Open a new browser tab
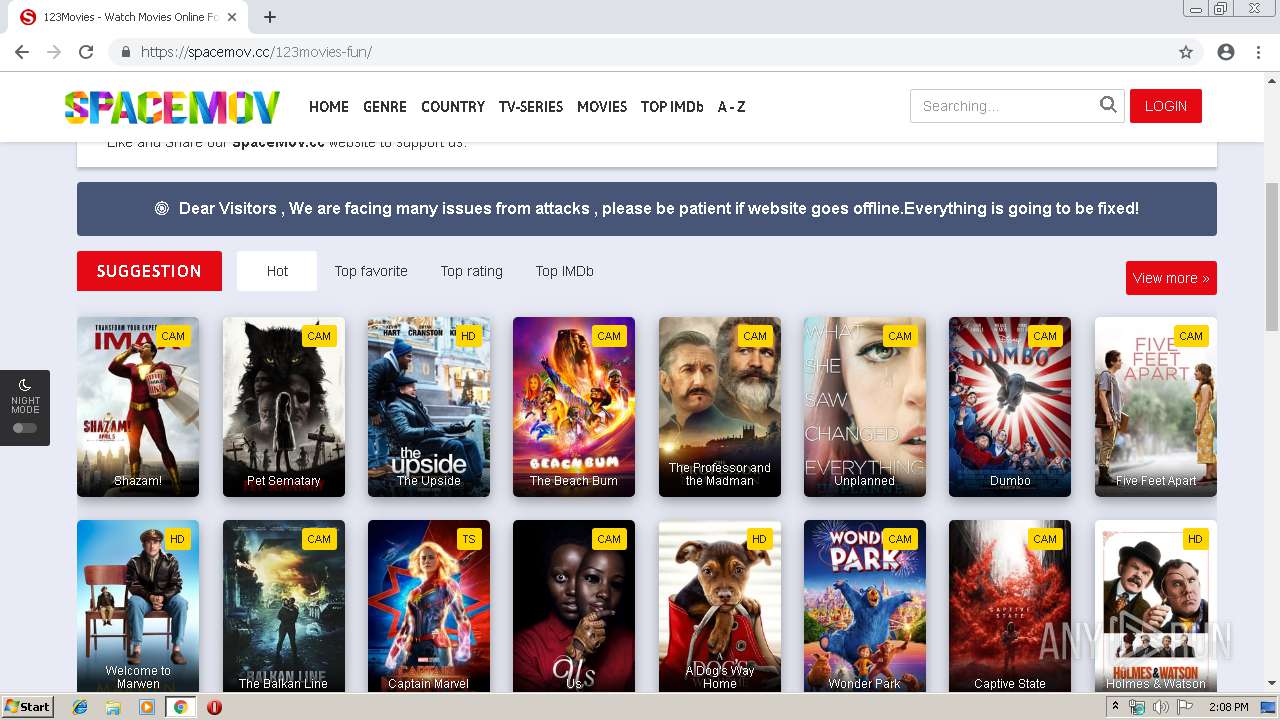Image resolution: width=1280 pixels, height=720 pixels. click(x=270, y=17)
